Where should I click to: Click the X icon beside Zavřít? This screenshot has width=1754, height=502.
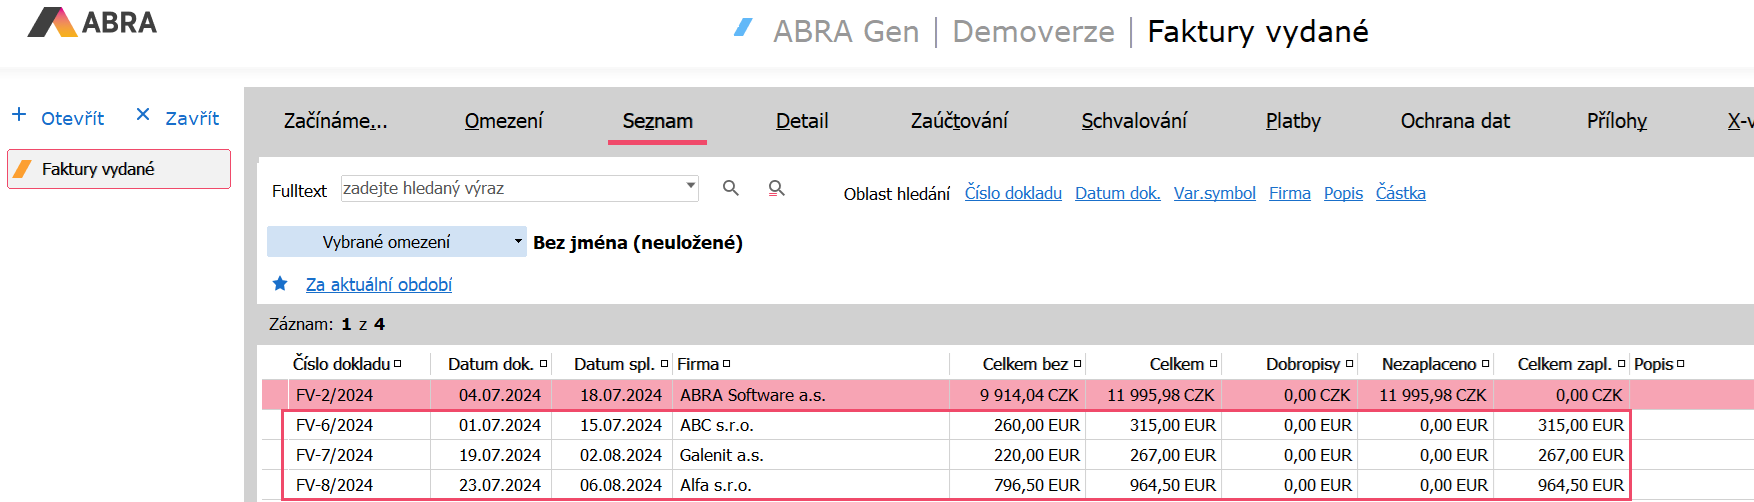143,115
